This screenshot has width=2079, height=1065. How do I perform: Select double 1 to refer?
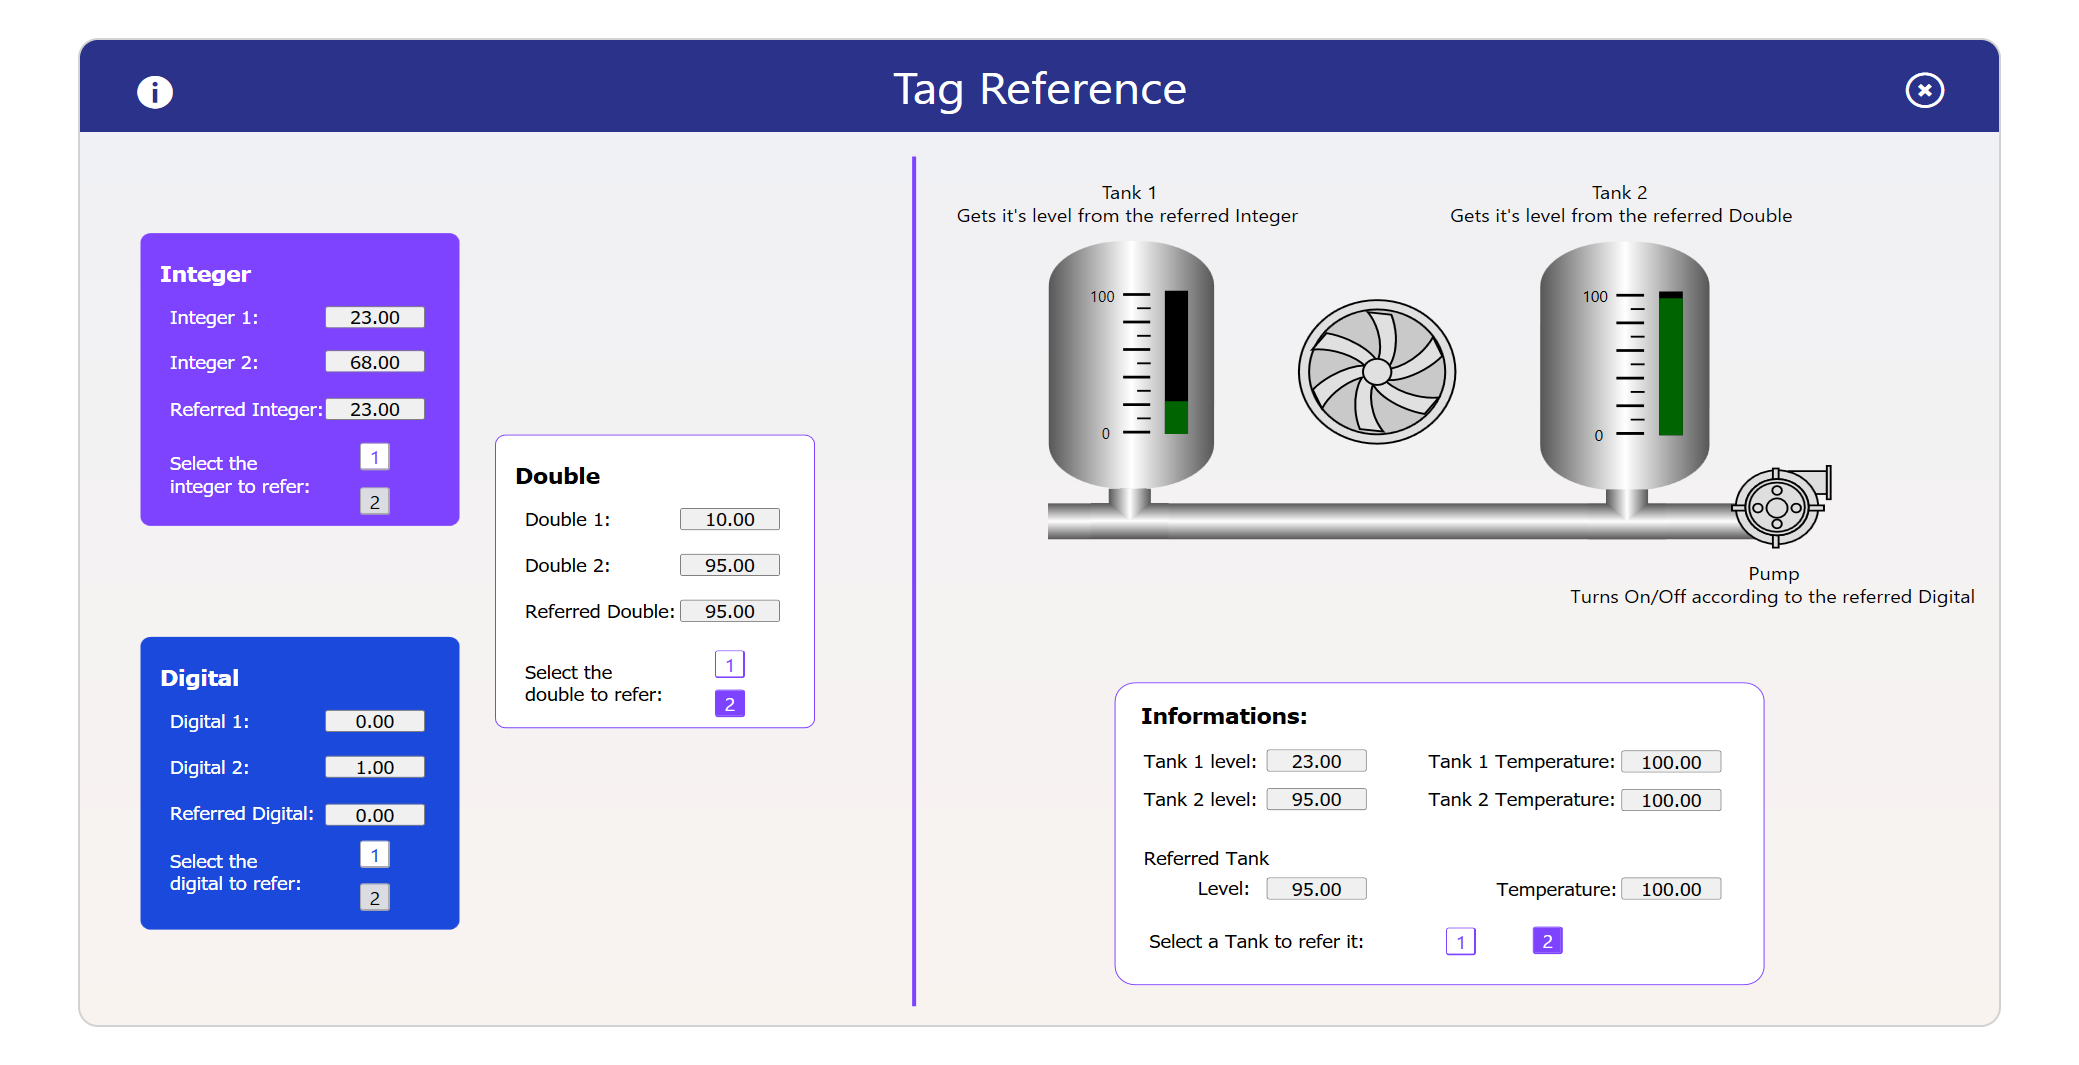729,665
